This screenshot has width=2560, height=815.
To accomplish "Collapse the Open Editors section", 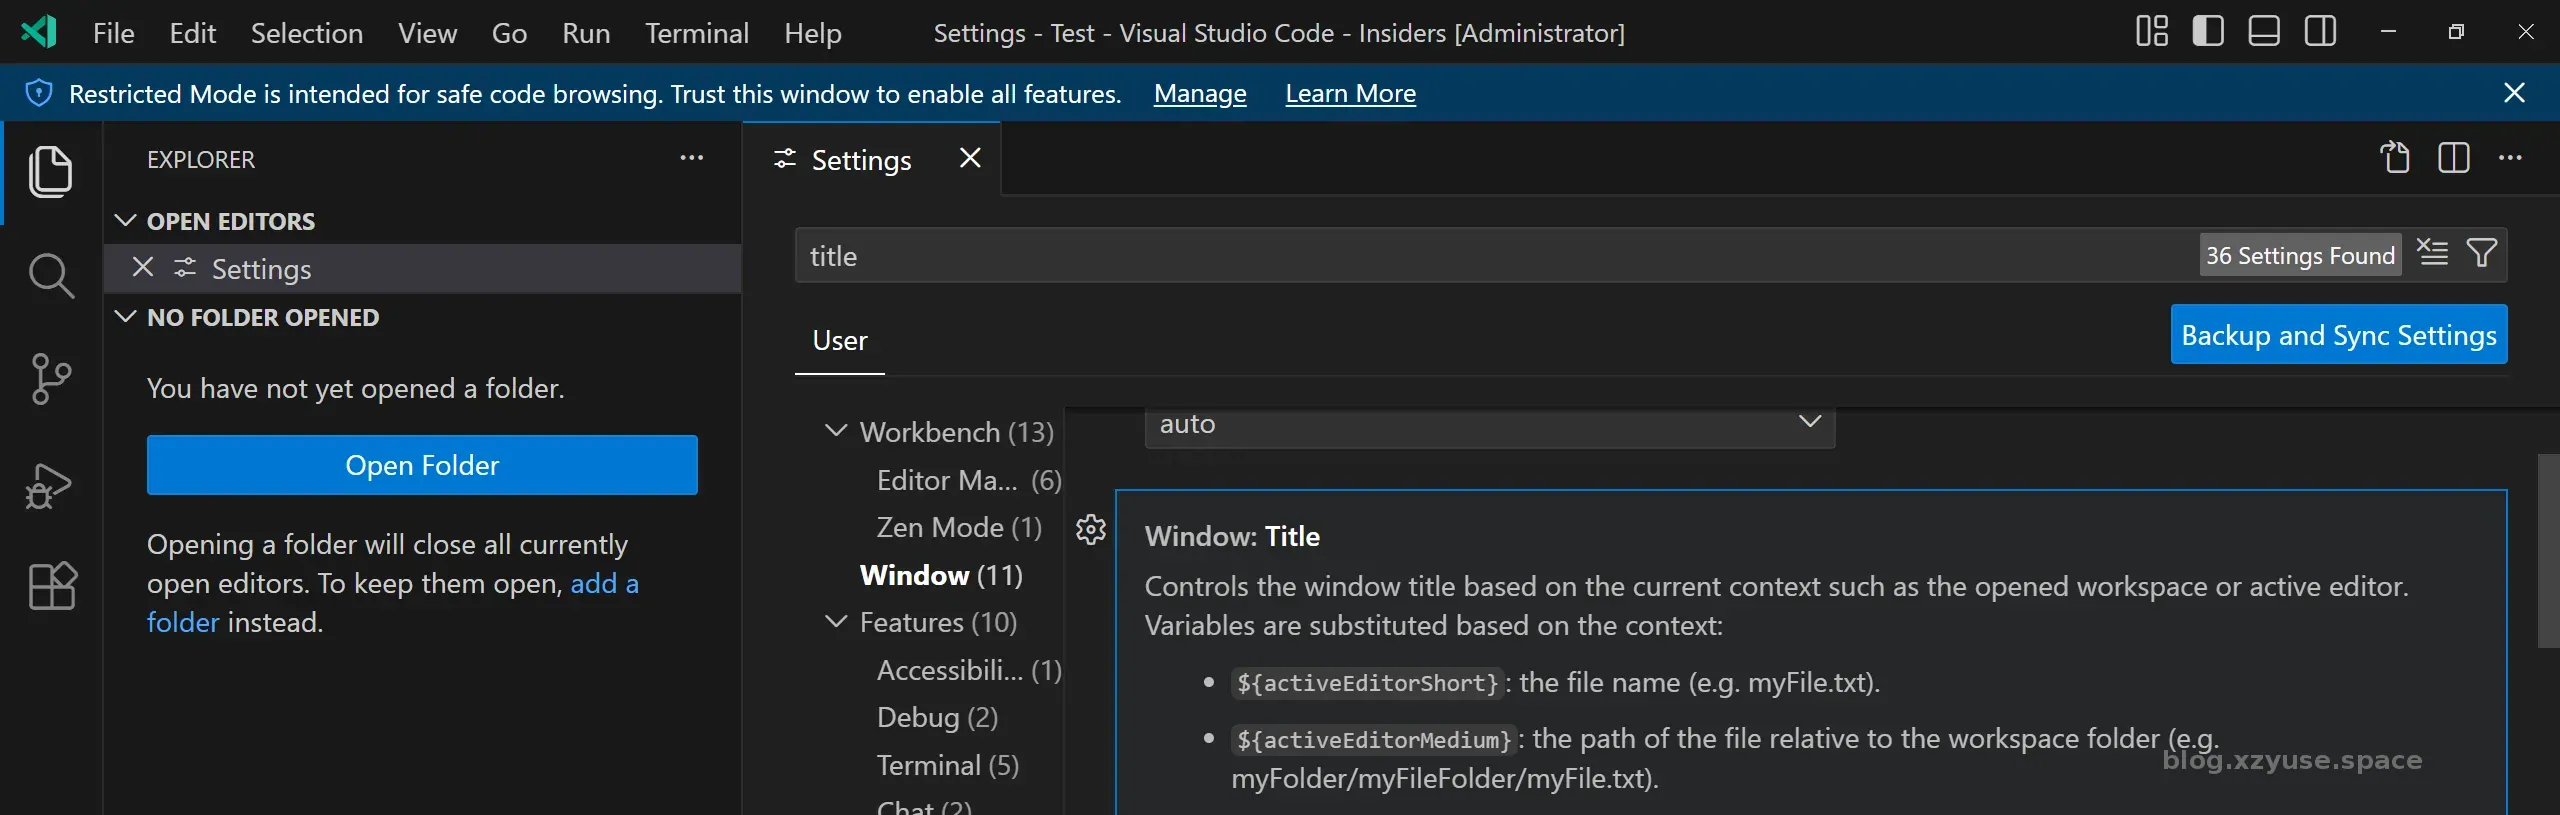I will [x=126, y=221].
